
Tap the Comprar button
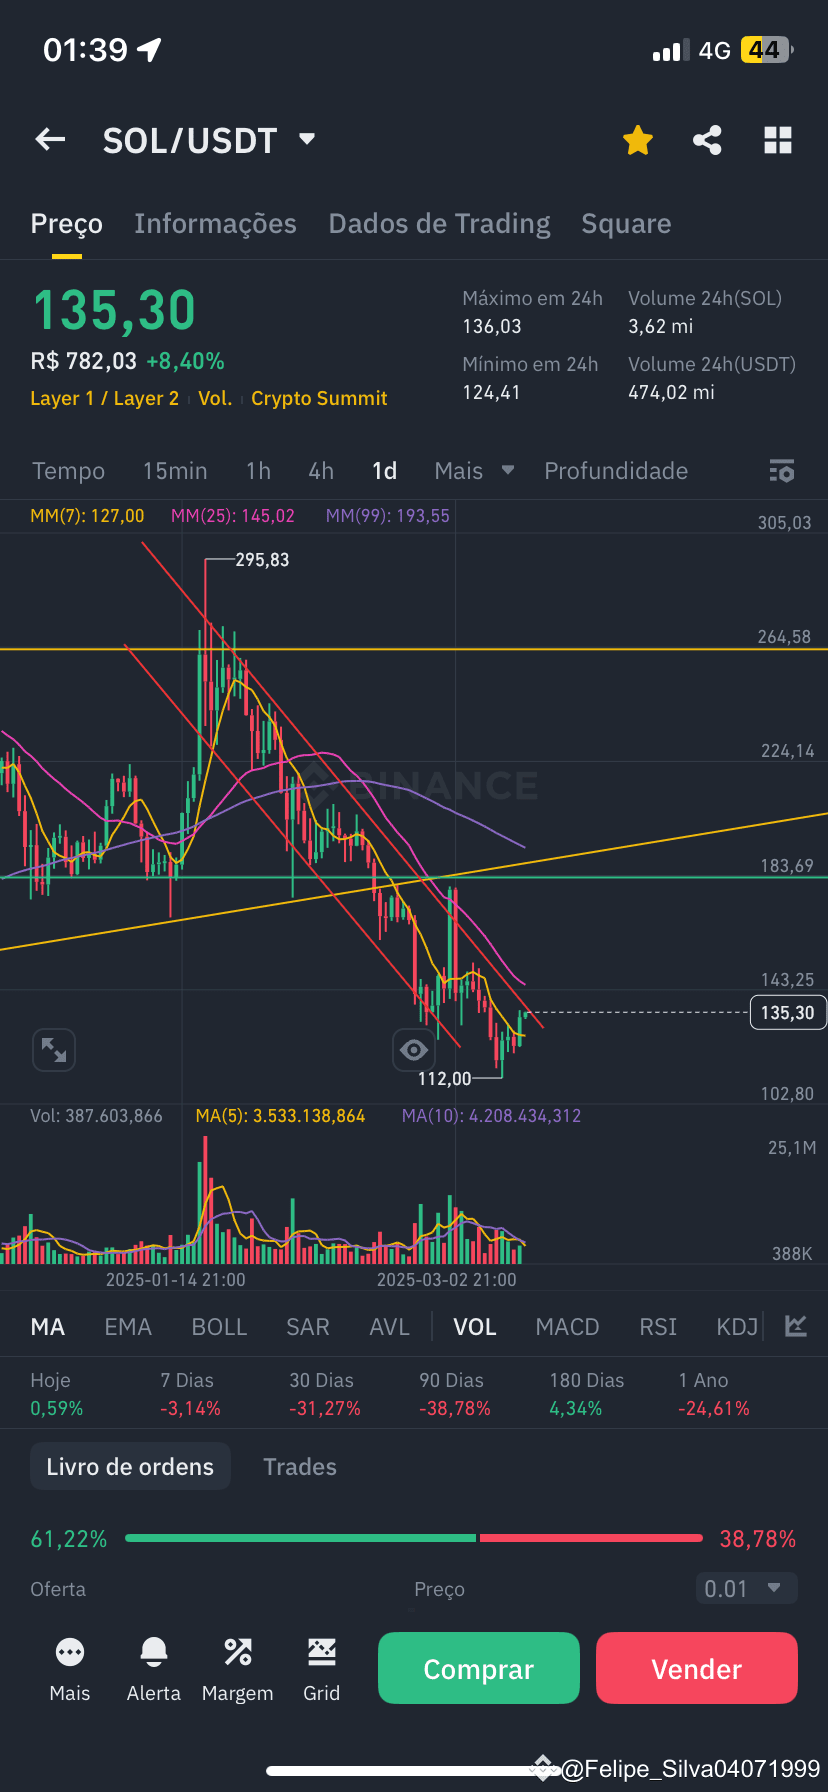pyautogui.click(x=479, y=1668)
